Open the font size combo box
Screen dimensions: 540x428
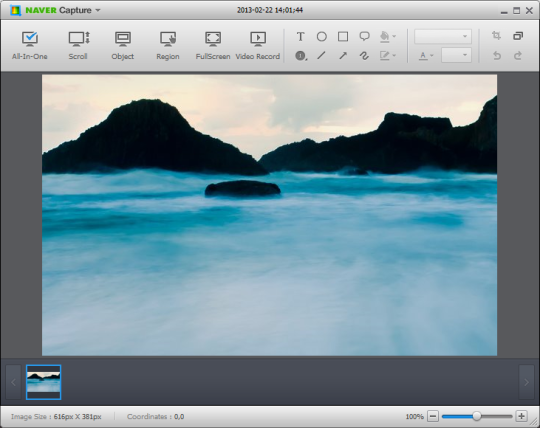coord(456,55)
